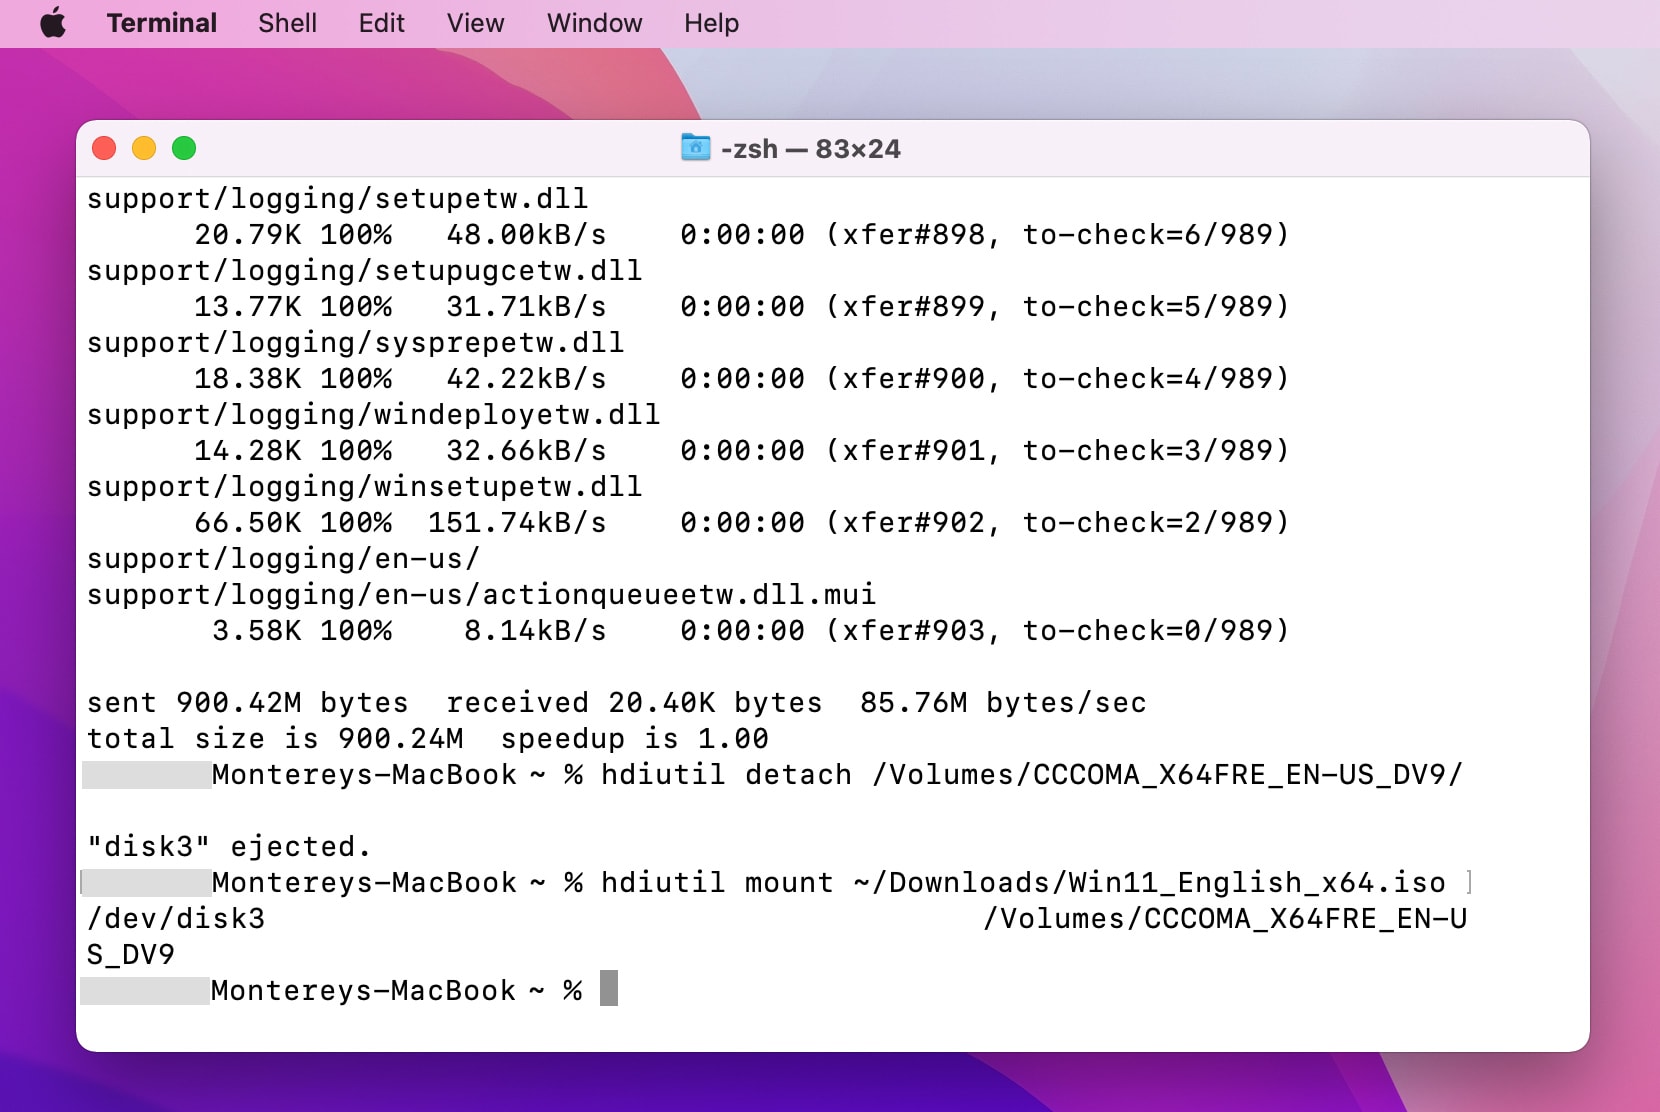The width and height of the screenshot is (1660, 1112).
Task: Click the Apple menu icon
Action: (x=53, y=22)
